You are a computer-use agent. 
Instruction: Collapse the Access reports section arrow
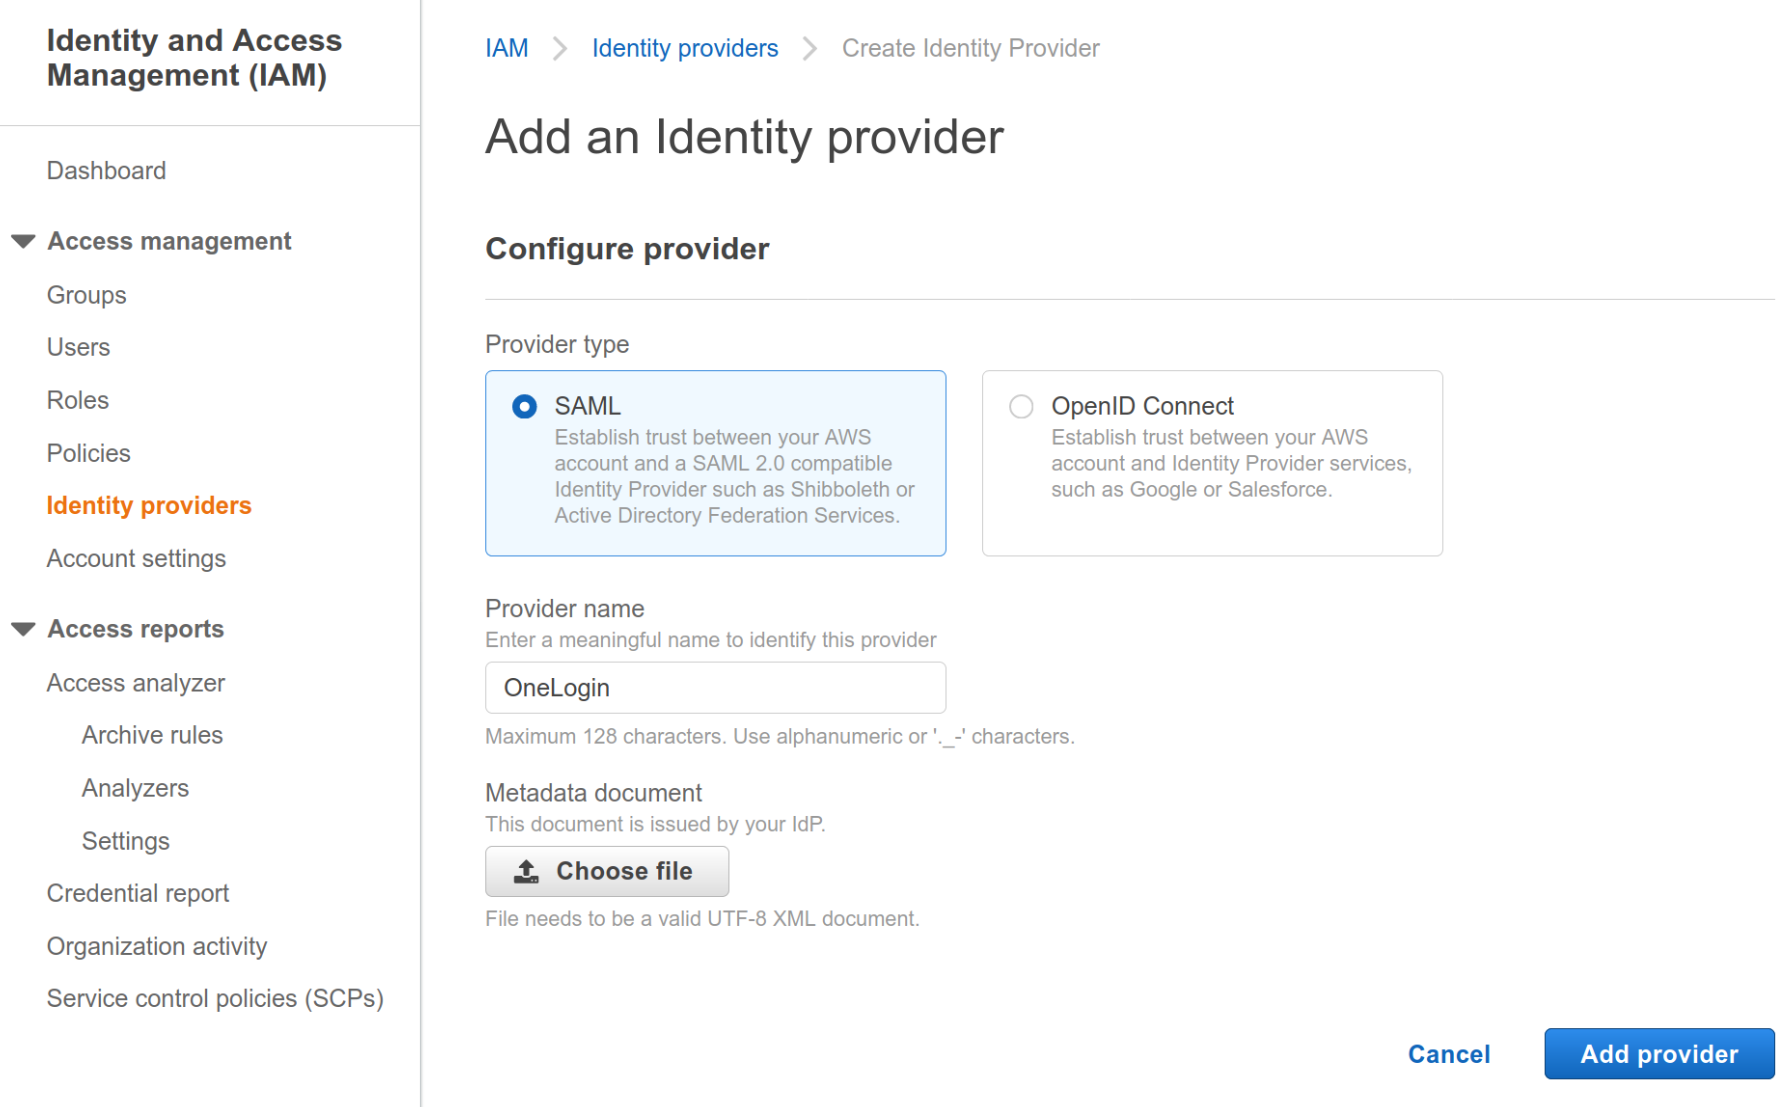pos(23,629)
